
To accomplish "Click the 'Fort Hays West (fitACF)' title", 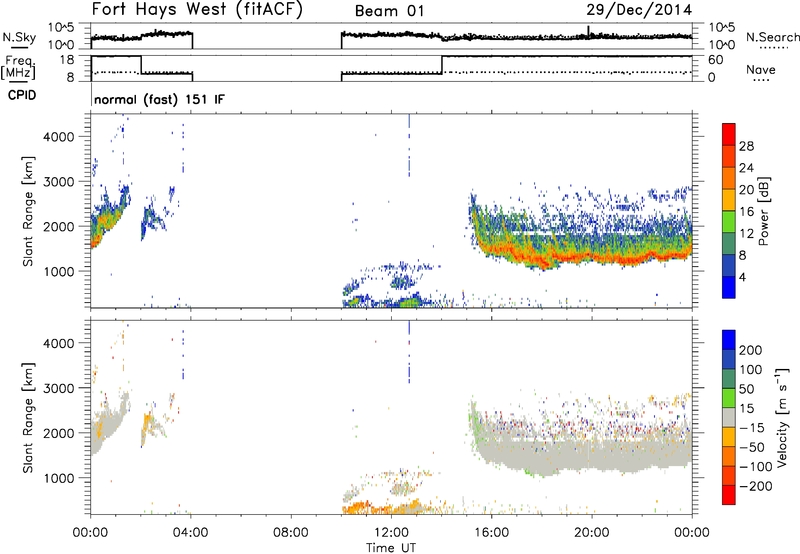I will [197, 10].
